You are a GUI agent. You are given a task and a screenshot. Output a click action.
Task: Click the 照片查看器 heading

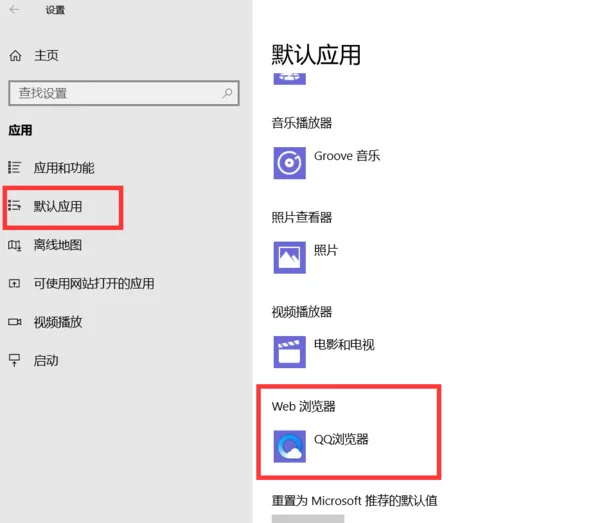302,218
